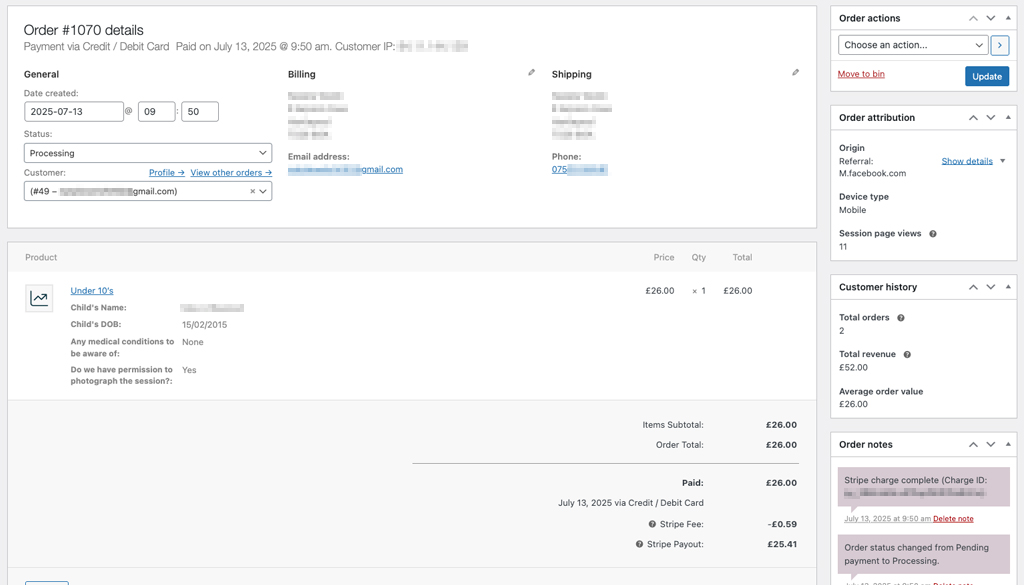Click the Shipping edit pencil icon
Screen dimensions: 1024x585
pyautogui.click(x=796, y=73)
